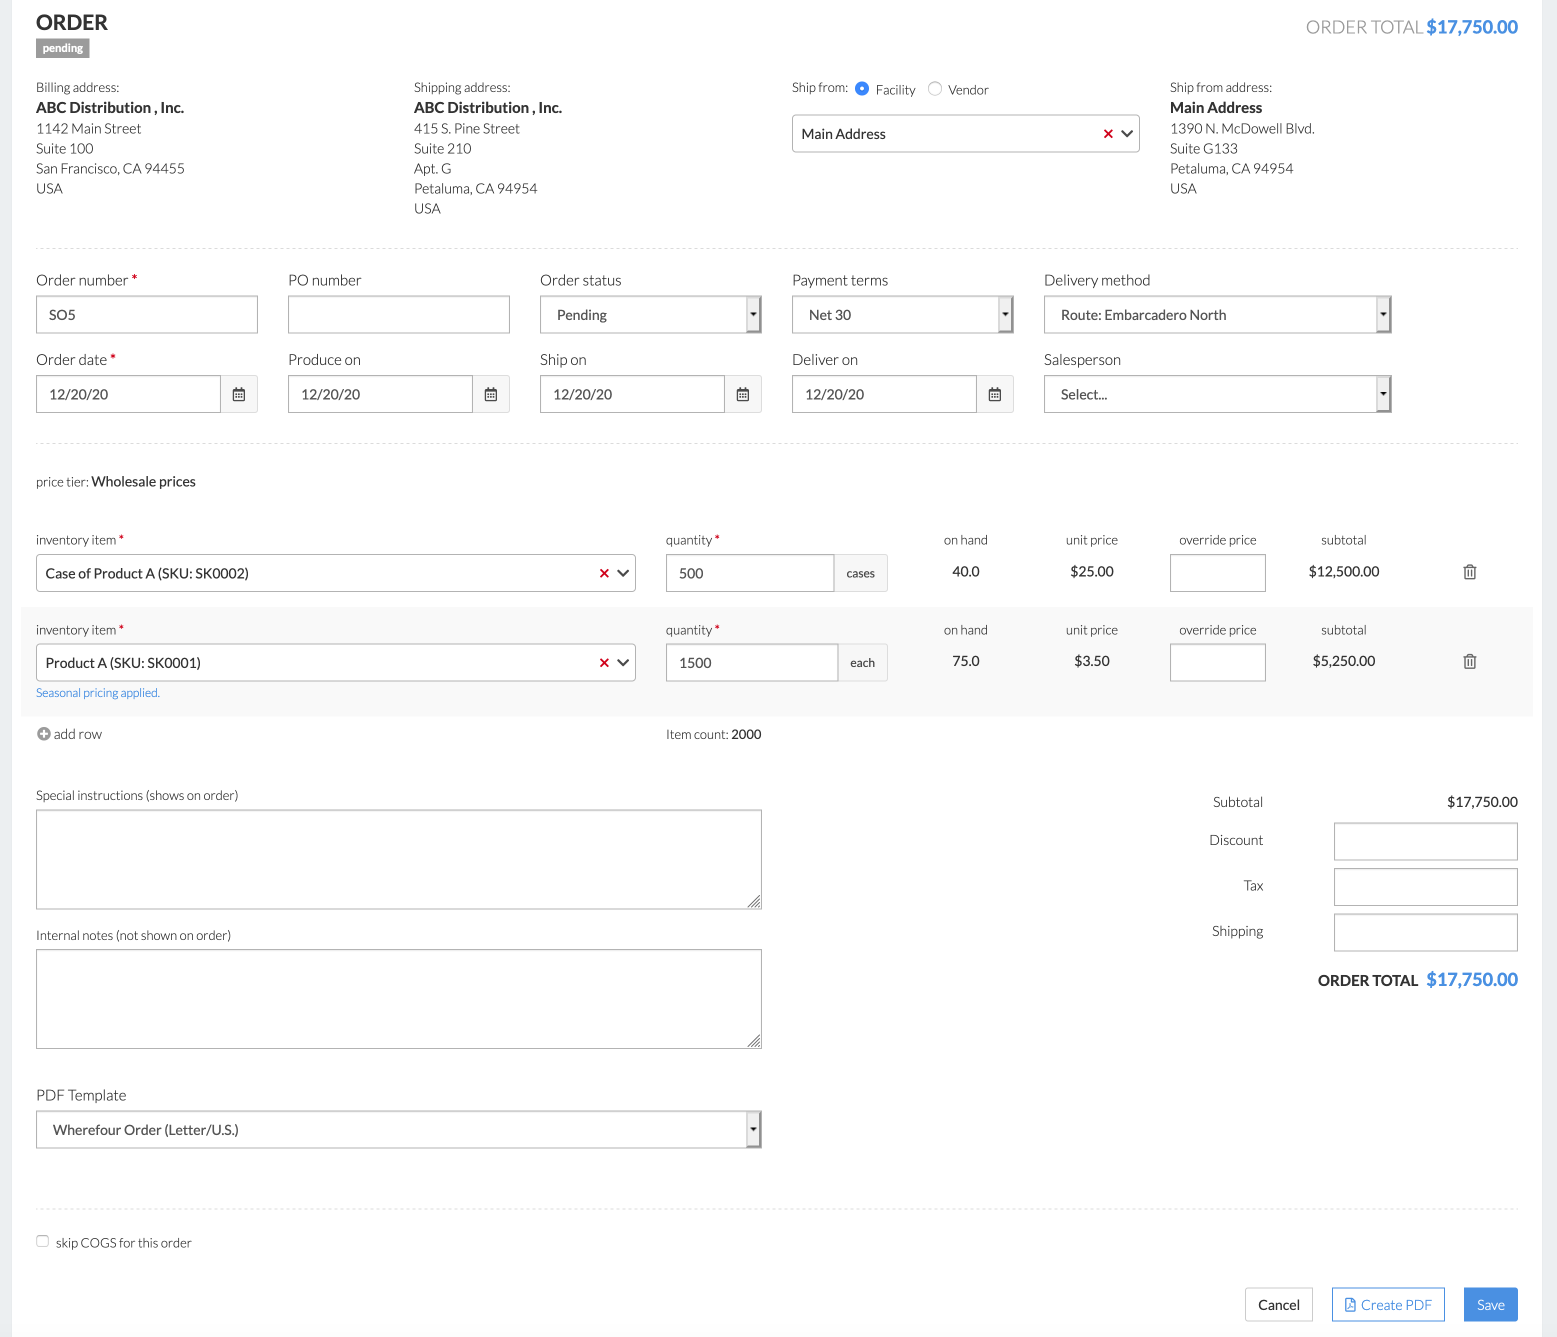Clear the Main Address selection
Screen dimensions: 1557x1337
(x=1108, y=134)
